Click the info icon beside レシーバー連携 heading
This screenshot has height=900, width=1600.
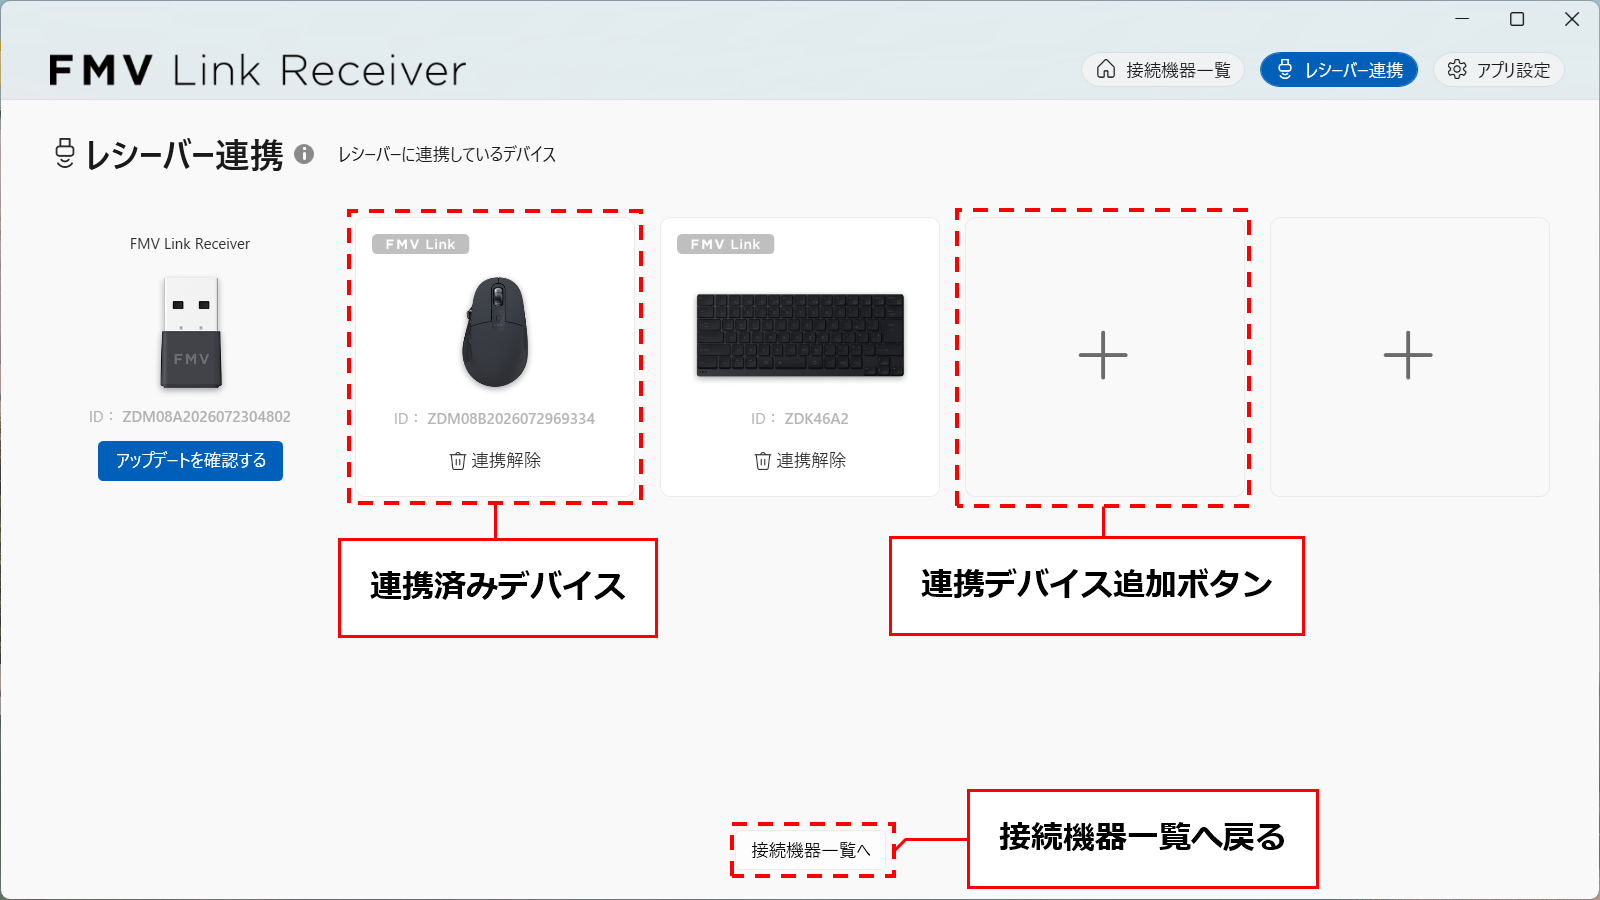(x=305, y=154)
